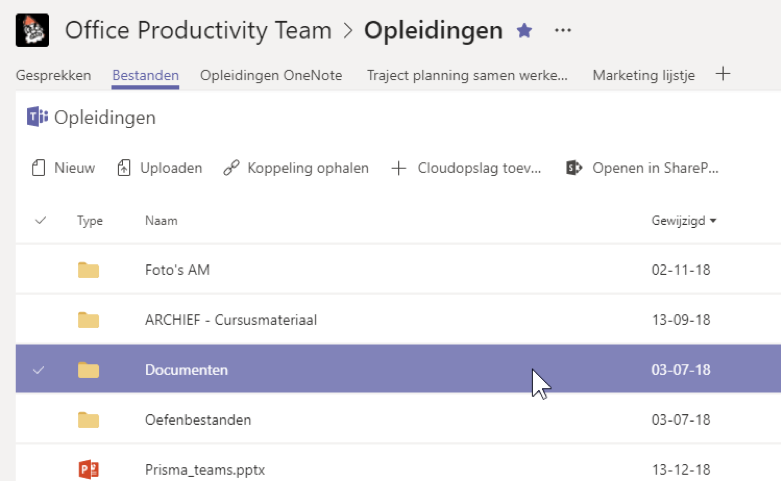Switch to the Gesprekken tab
Image resolution: width=781 pixels, height=481 pixels.
53,75
